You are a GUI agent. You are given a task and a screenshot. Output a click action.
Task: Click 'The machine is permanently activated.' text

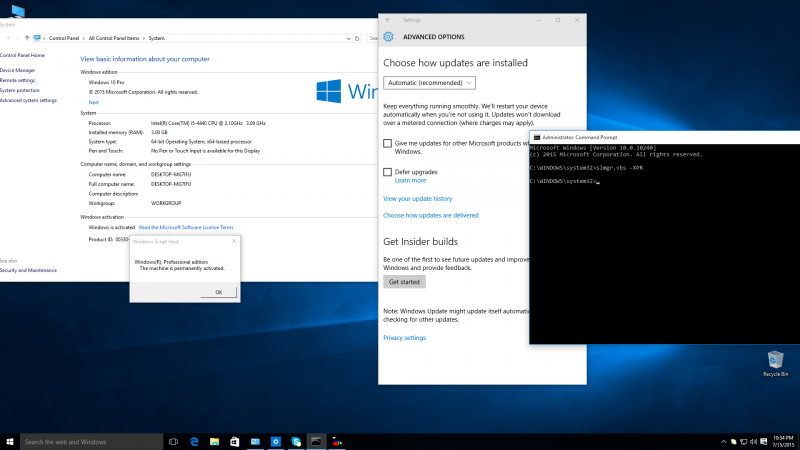(x=182, y=268)
